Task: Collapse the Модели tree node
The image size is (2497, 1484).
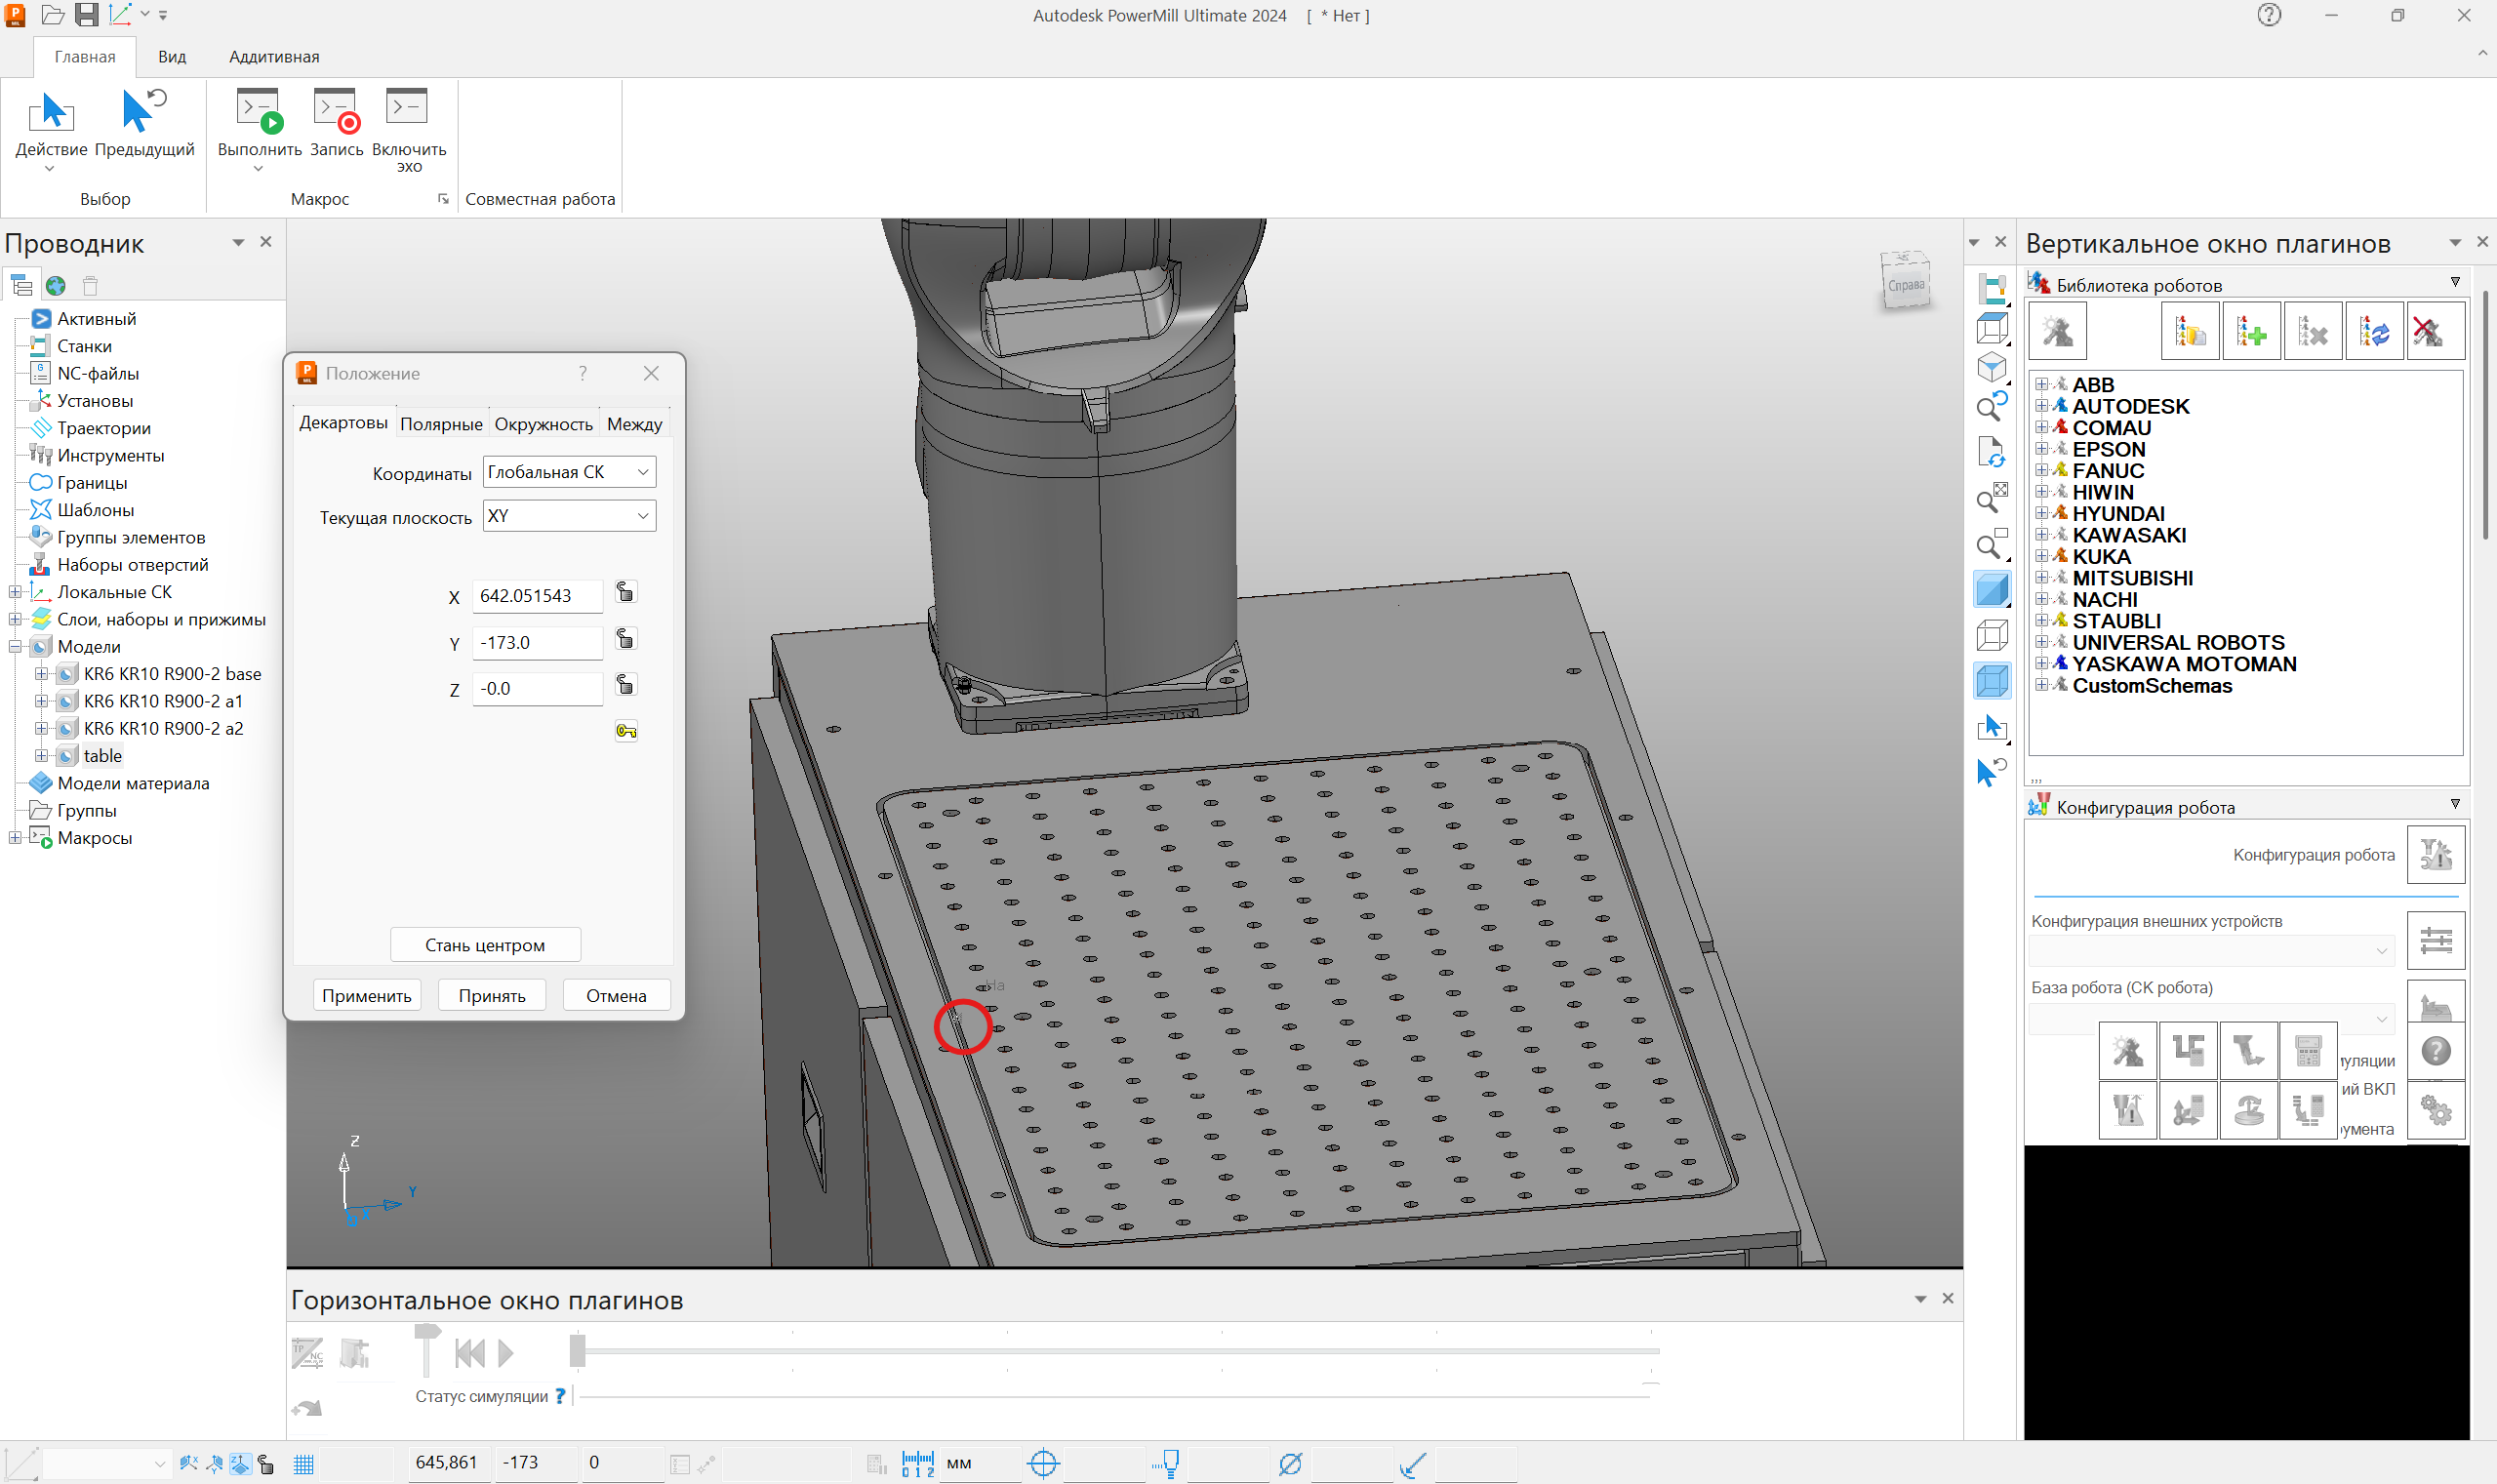Action: coord(16,647)
